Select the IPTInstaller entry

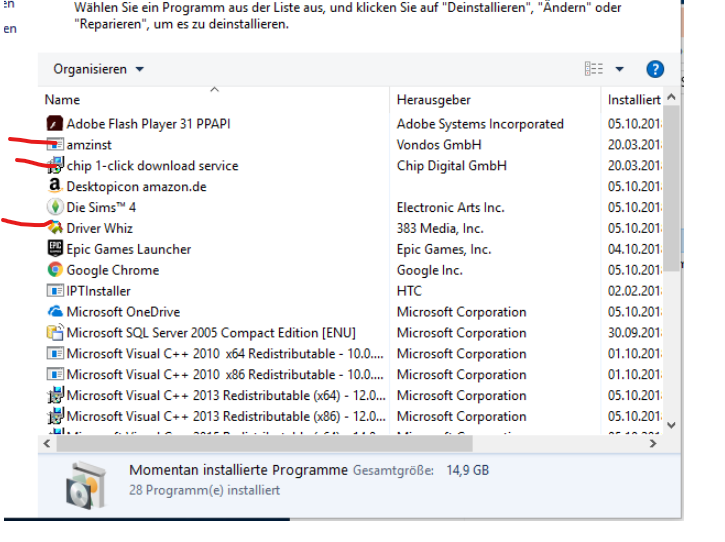(98, 291)
